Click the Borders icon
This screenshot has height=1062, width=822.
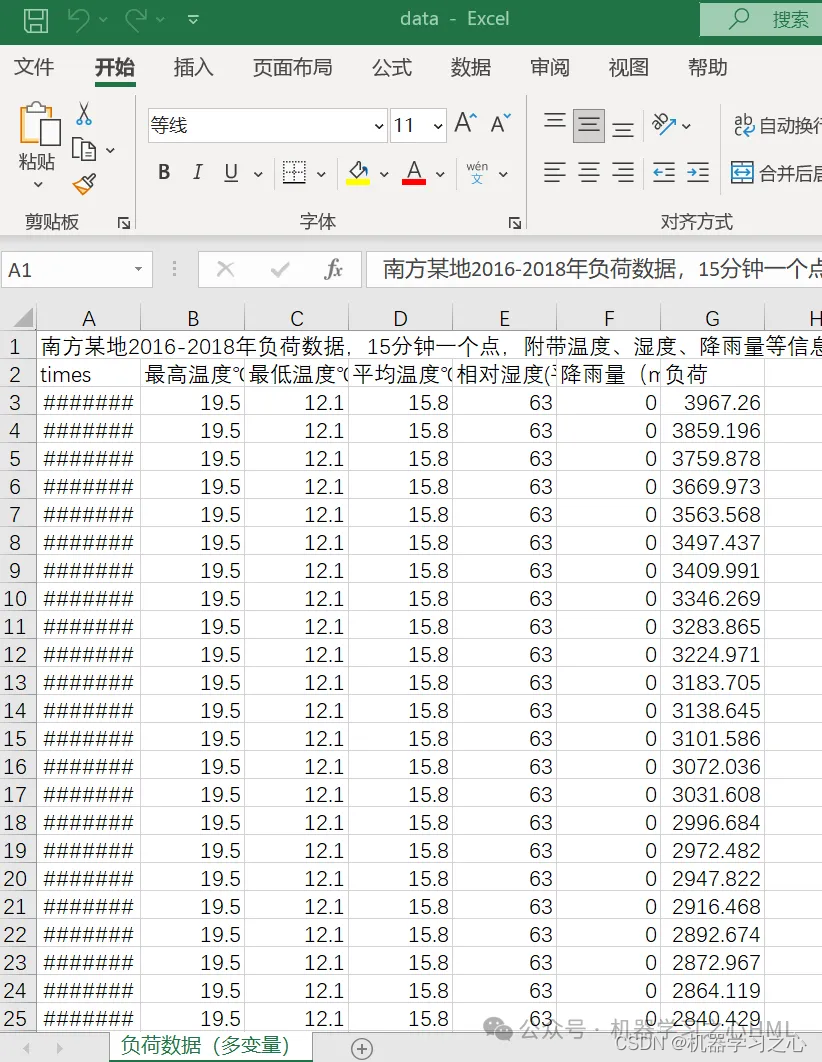click(x=294, y=173)
